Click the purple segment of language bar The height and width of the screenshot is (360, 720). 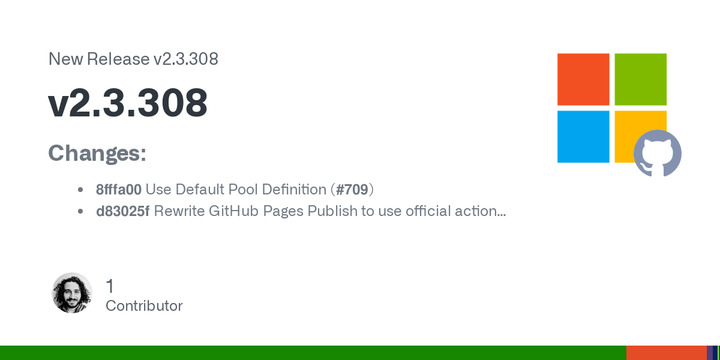coord(712,353)
